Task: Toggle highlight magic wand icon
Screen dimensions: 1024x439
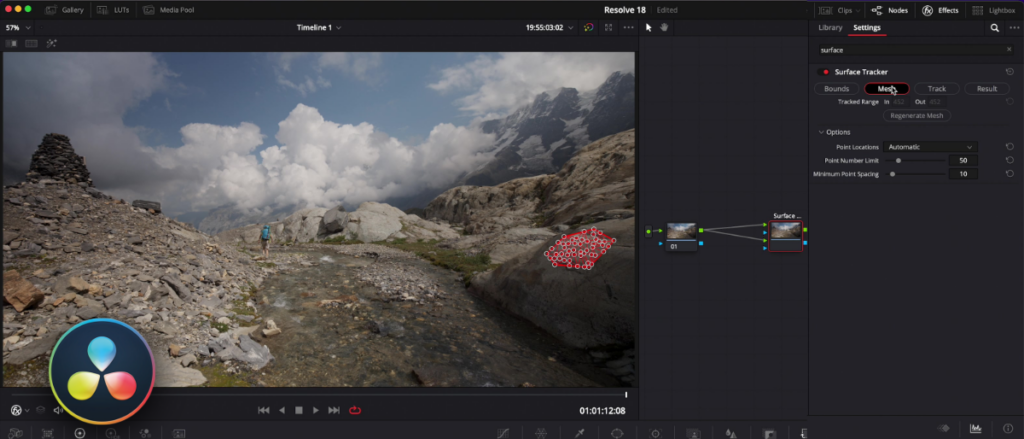Action: tap(51, 43)
